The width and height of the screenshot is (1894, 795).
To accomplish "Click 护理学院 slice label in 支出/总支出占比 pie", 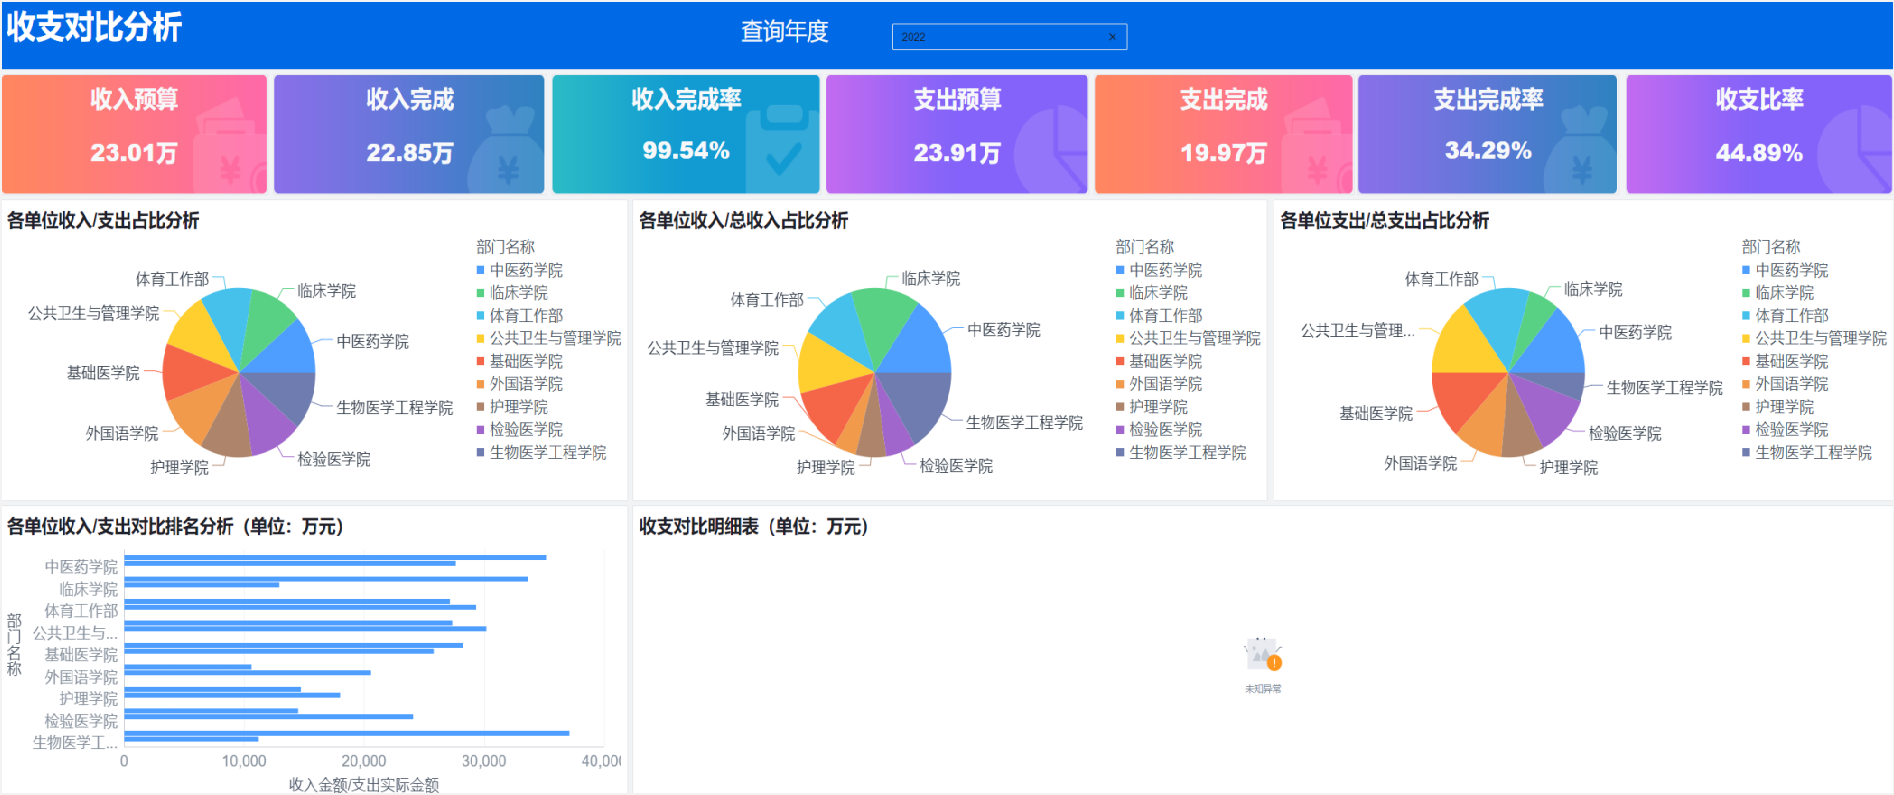I will (x=1569, y=467).
